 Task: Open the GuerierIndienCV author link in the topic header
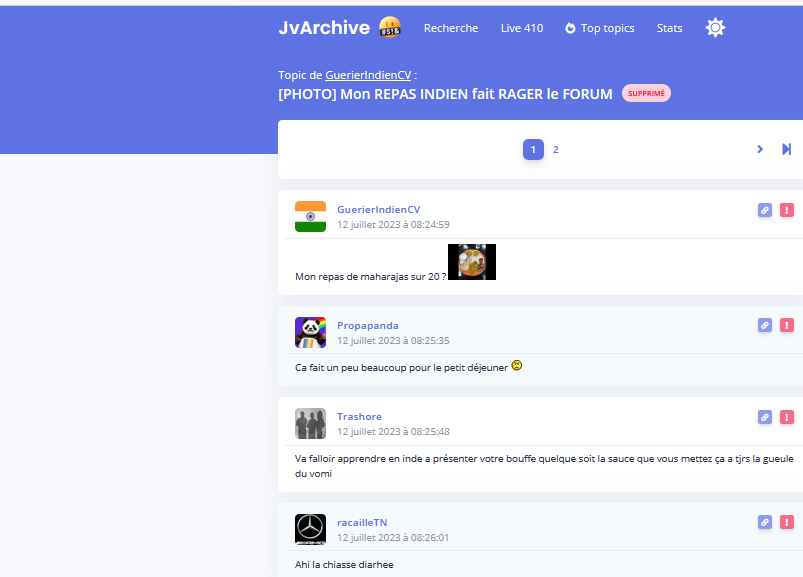click(x=368, y=75)
